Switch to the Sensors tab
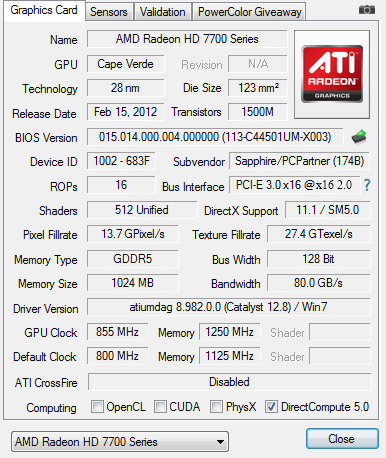The width and height of the screenshot is (386, 458). (109, 12)
